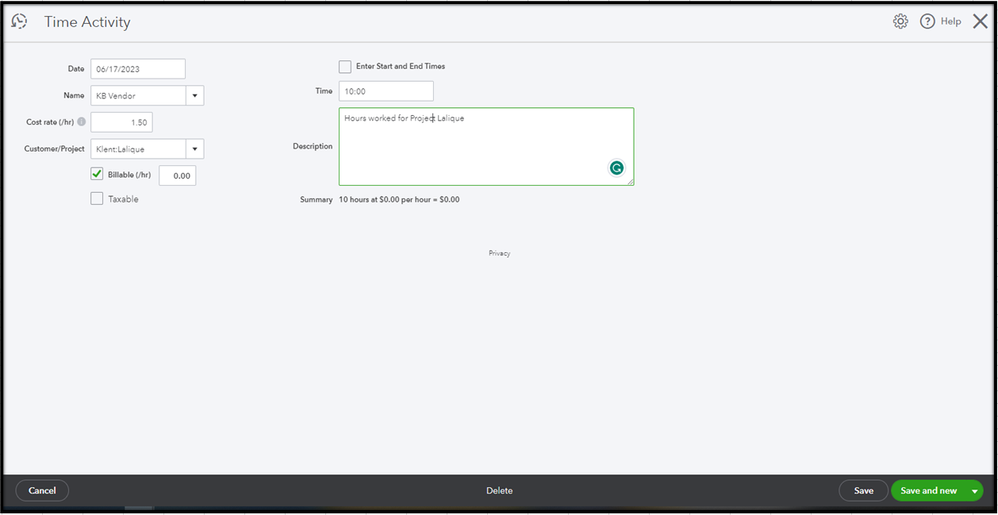Enable Enter Start and End Times checkbox
Viewport: 998px width, 515px height.
[345, 66]
